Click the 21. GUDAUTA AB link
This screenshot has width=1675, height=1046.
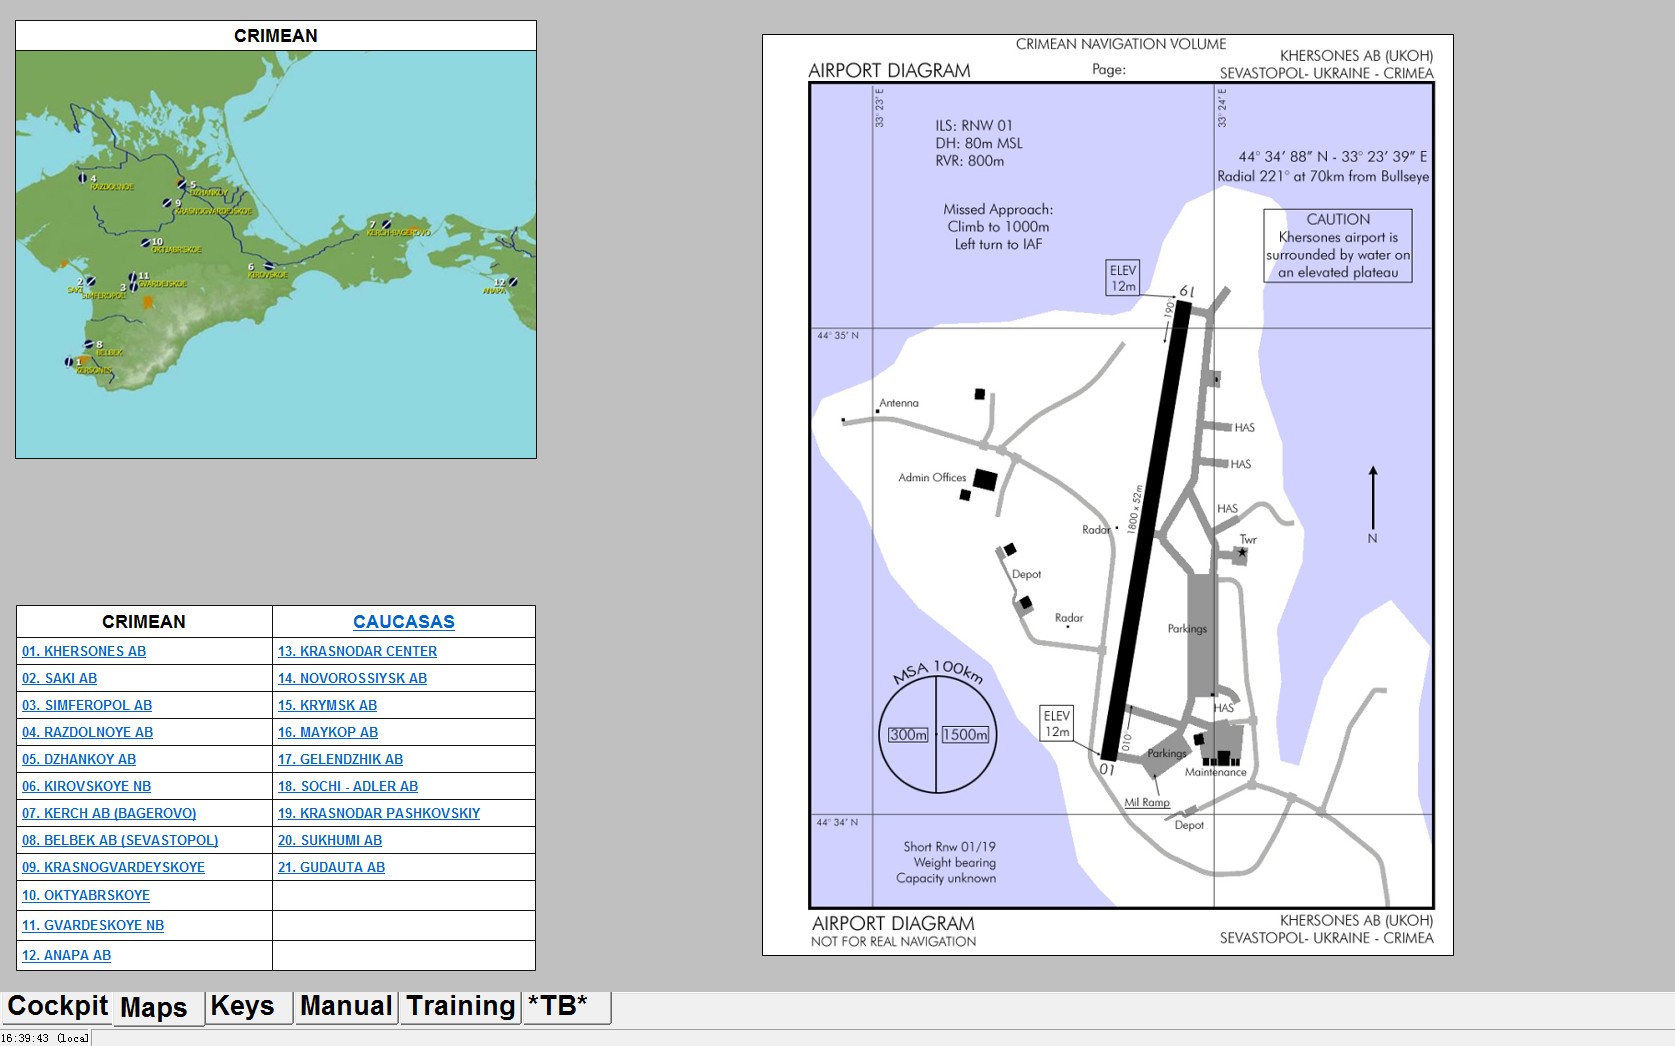click(332, 867)
